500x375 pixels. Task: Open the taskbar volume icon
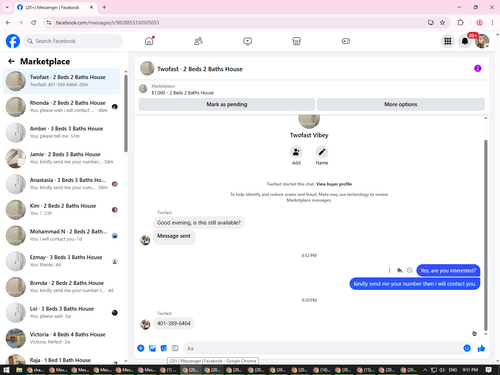442,370
